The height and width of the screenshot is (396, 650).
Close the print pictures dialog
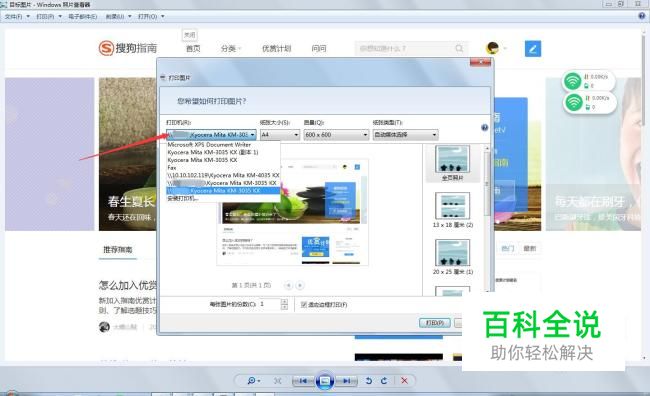tap(480, 62)
